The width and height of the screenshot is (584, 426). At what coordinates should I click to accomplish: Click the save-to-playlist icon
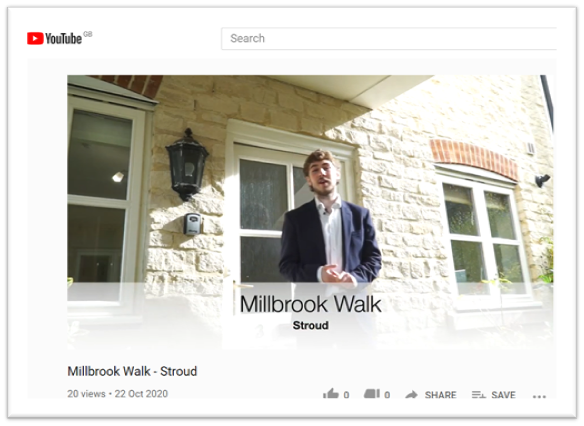point(479,394)
